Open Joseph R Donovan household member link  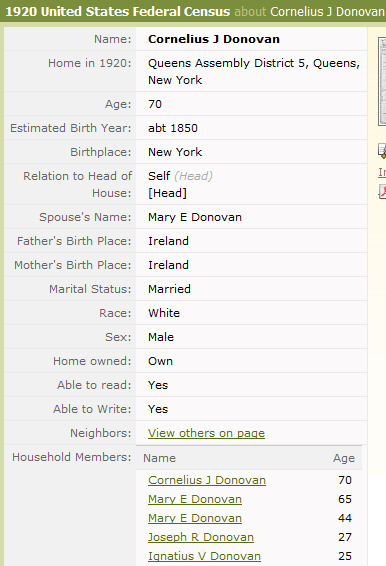tap(201, 537)
